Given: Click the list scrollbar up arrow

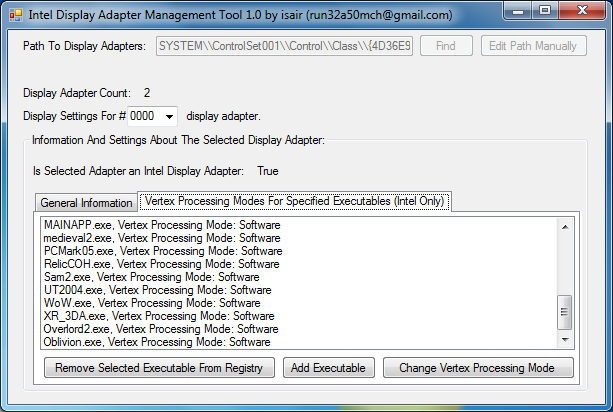Looking at the screenshot, I should [x=565, y=227].
